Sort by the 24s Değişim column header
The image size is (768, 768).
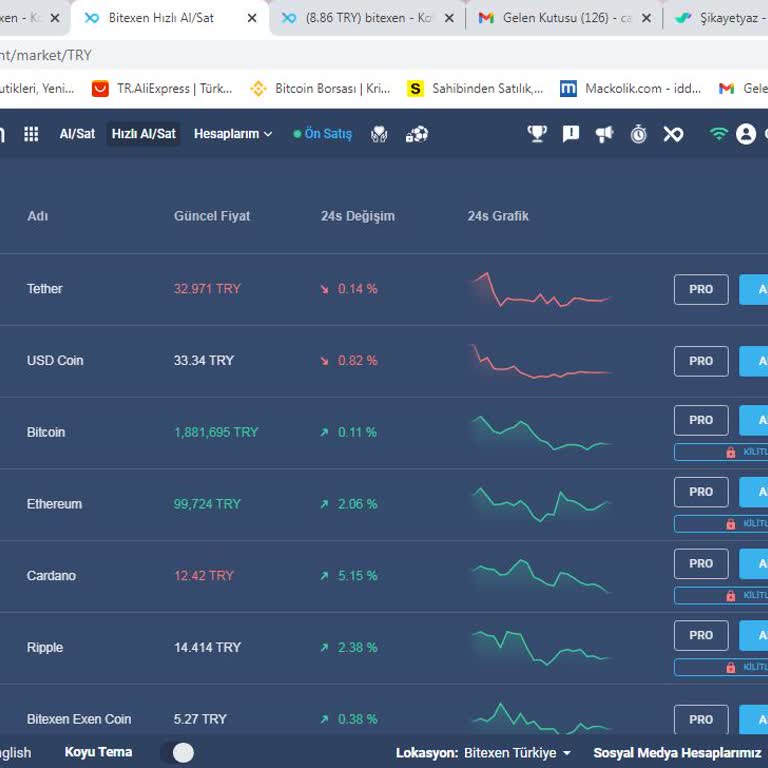click(358, 216)
